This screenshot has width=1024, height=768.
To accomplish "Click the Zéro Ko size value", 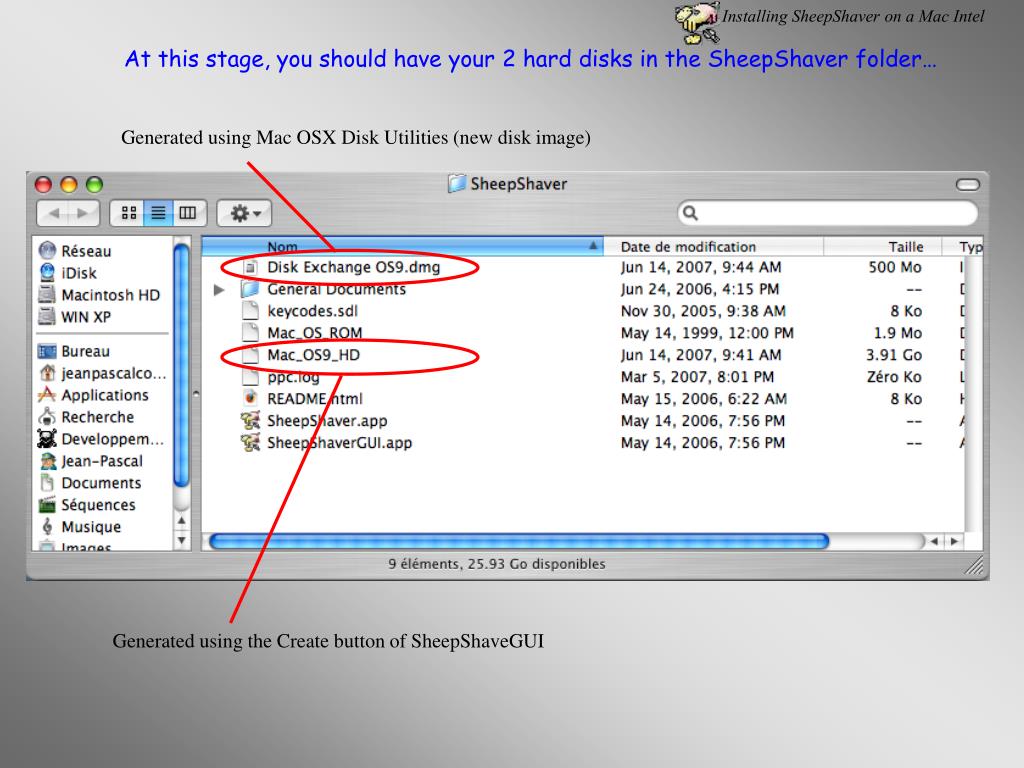I will (894, 377).
